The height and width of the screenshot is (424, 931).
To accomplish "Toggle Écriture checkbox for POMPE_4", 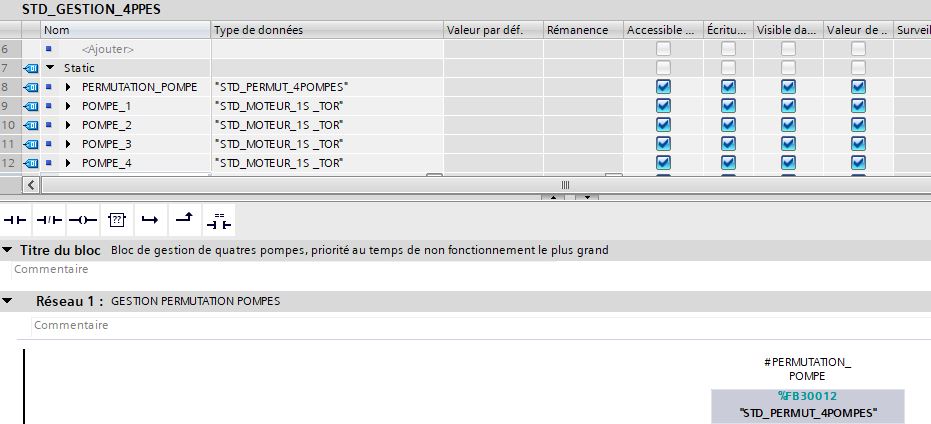I will [728, 163].
